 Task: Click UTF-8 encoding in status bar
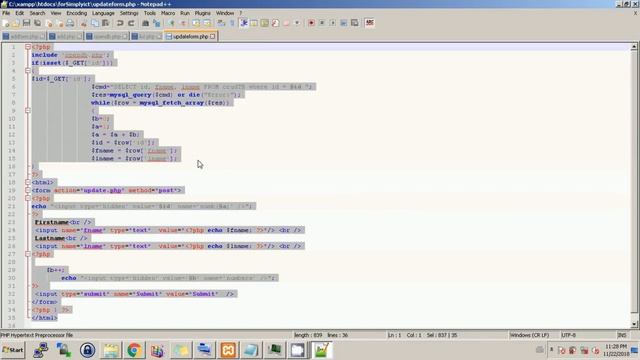click(x=568, y=335)
